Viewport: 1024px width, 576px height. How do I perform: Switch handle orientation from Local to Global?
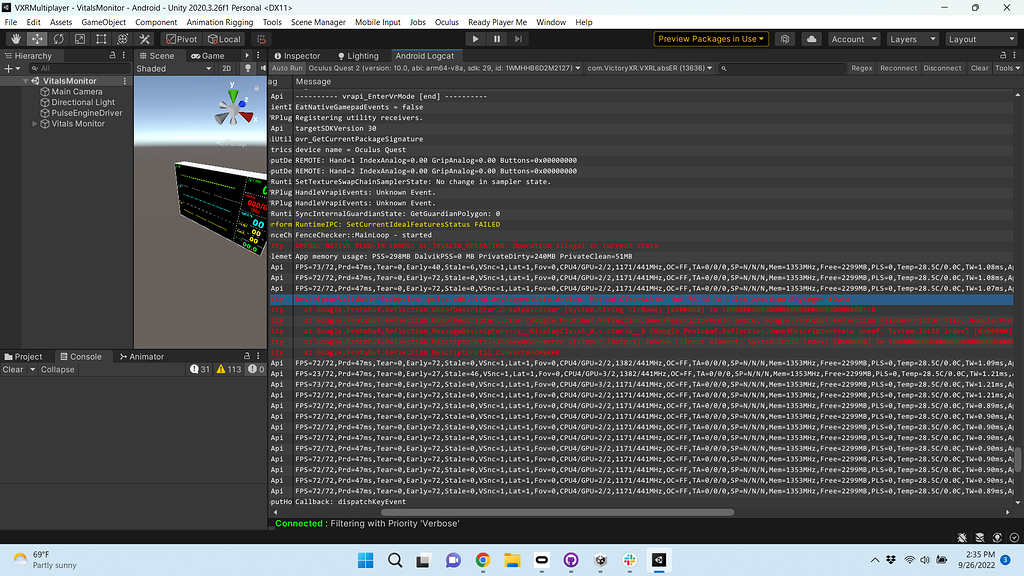(x=222, y=40)
